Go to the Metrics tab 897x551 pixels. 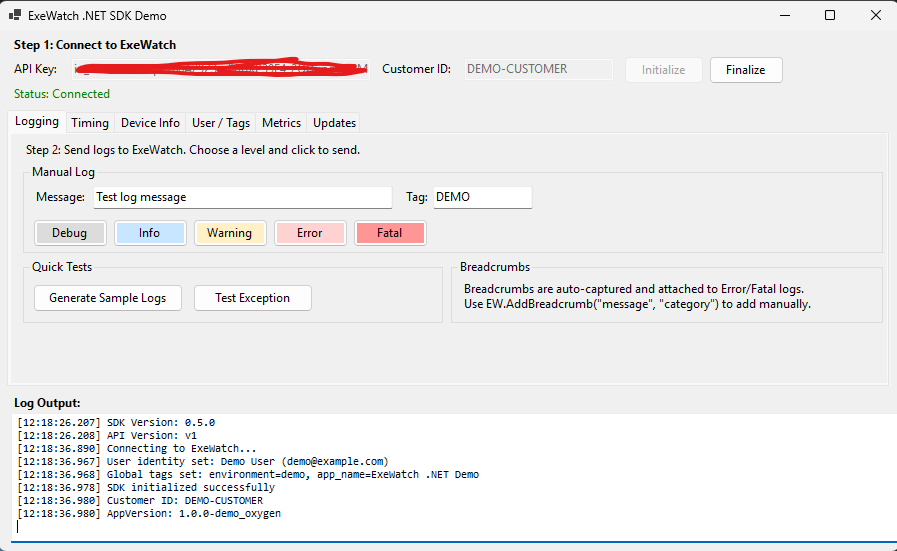pyautogui.click(x=281, y=123)
